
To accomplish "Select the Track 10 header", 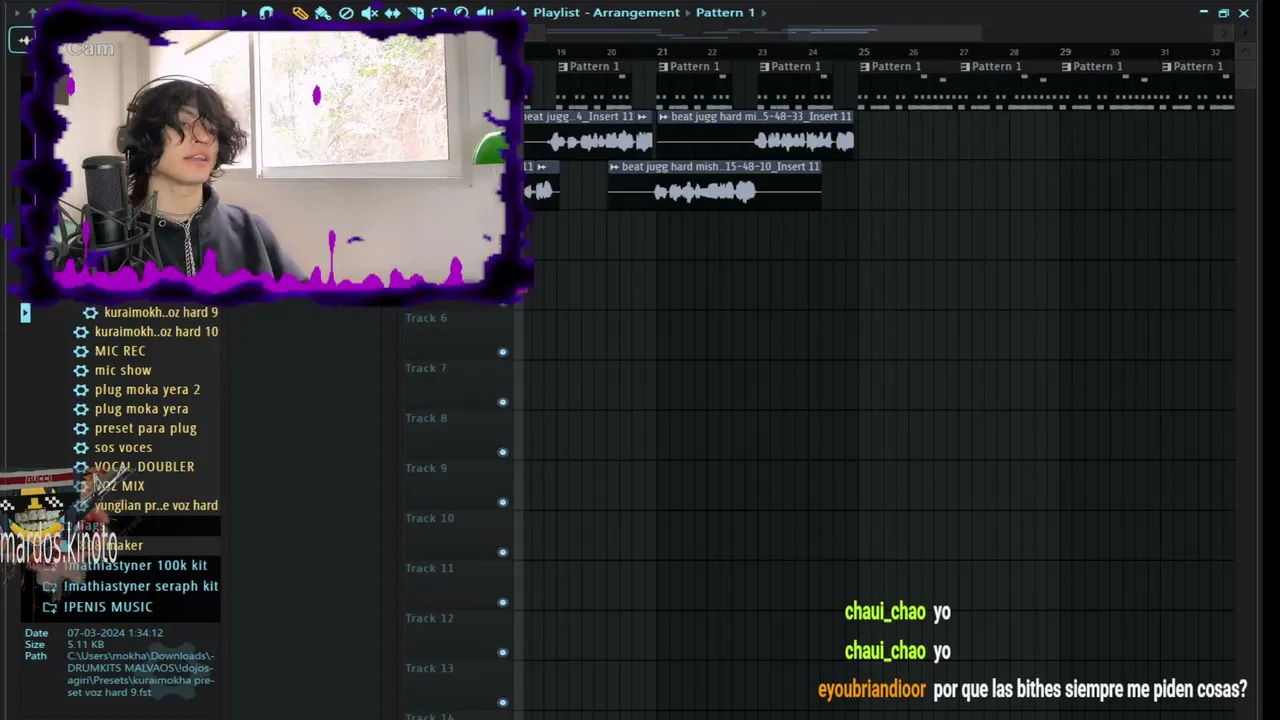I will tap(456, 533).
